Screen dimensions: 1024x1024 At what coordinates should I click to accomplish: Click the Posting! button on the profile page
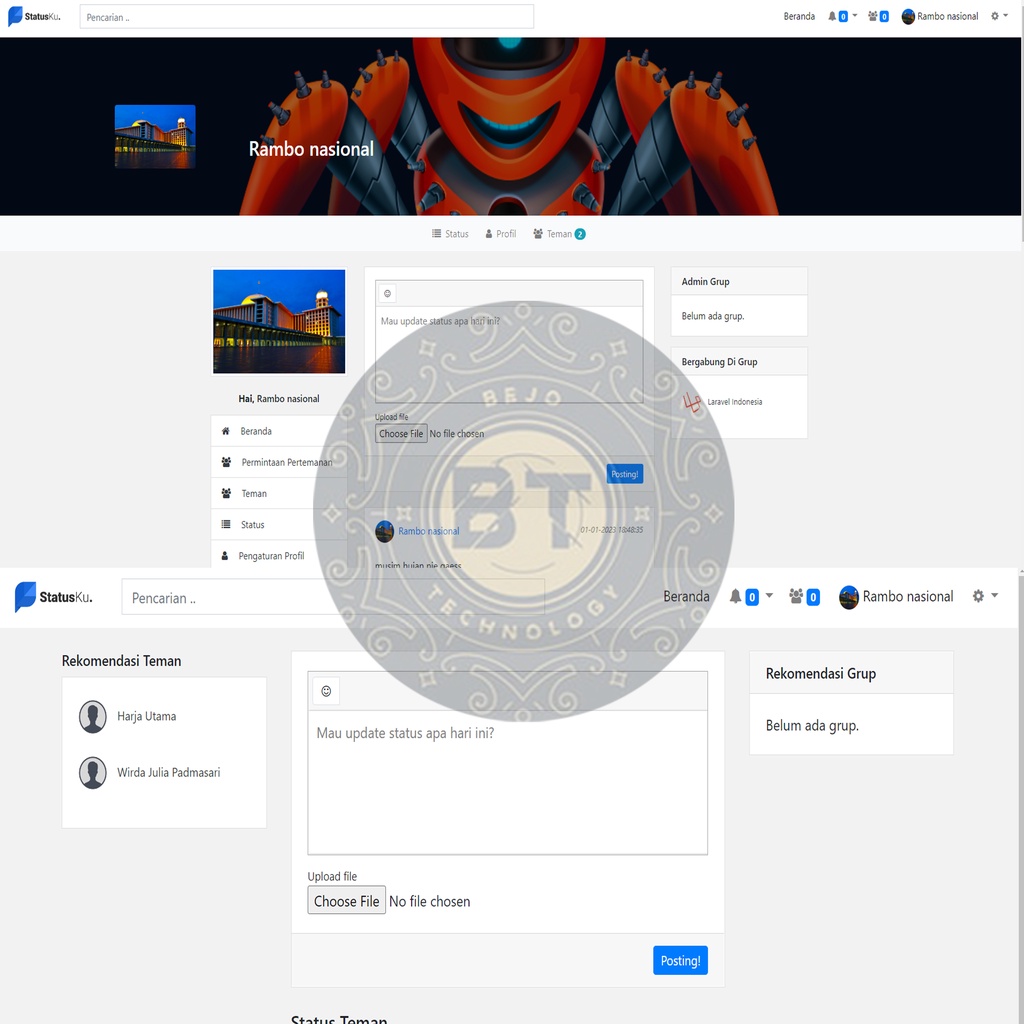coord(624,474)
